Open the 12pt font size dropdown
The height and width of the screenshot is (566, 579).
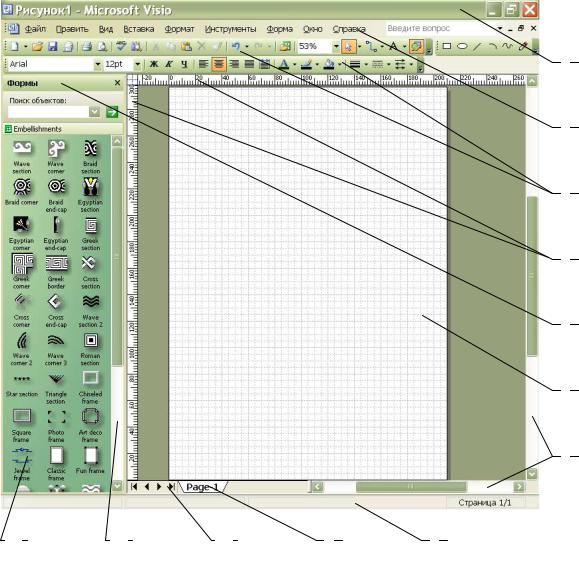(x=137, y=64)
